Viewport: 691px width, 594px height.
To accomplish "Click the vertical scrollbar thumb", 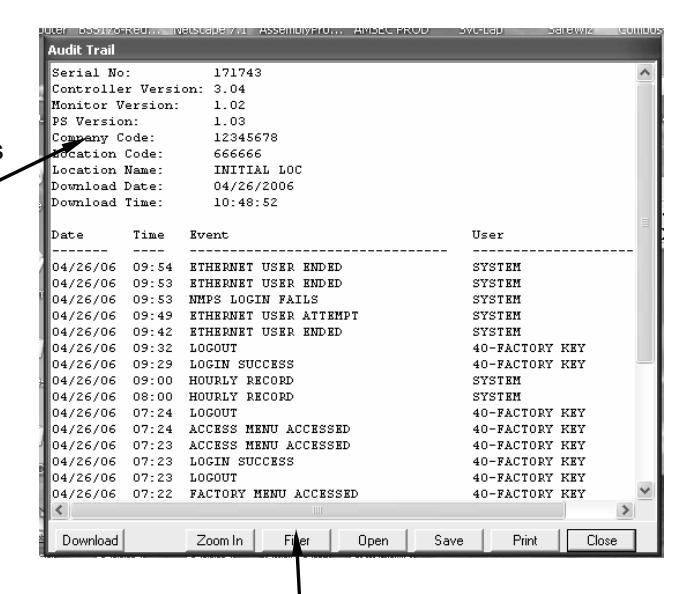I will pos(645,223).
